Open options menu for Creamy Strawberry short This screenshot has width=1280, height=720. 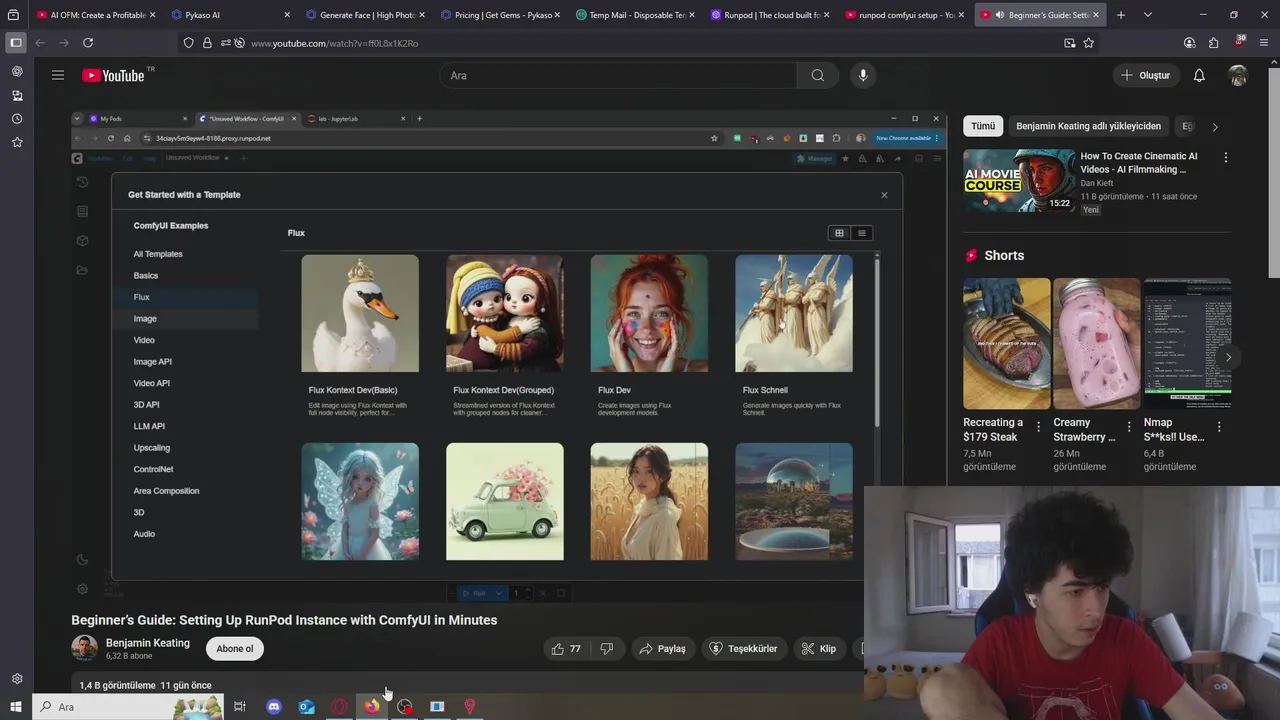[x=1129, y=426]
